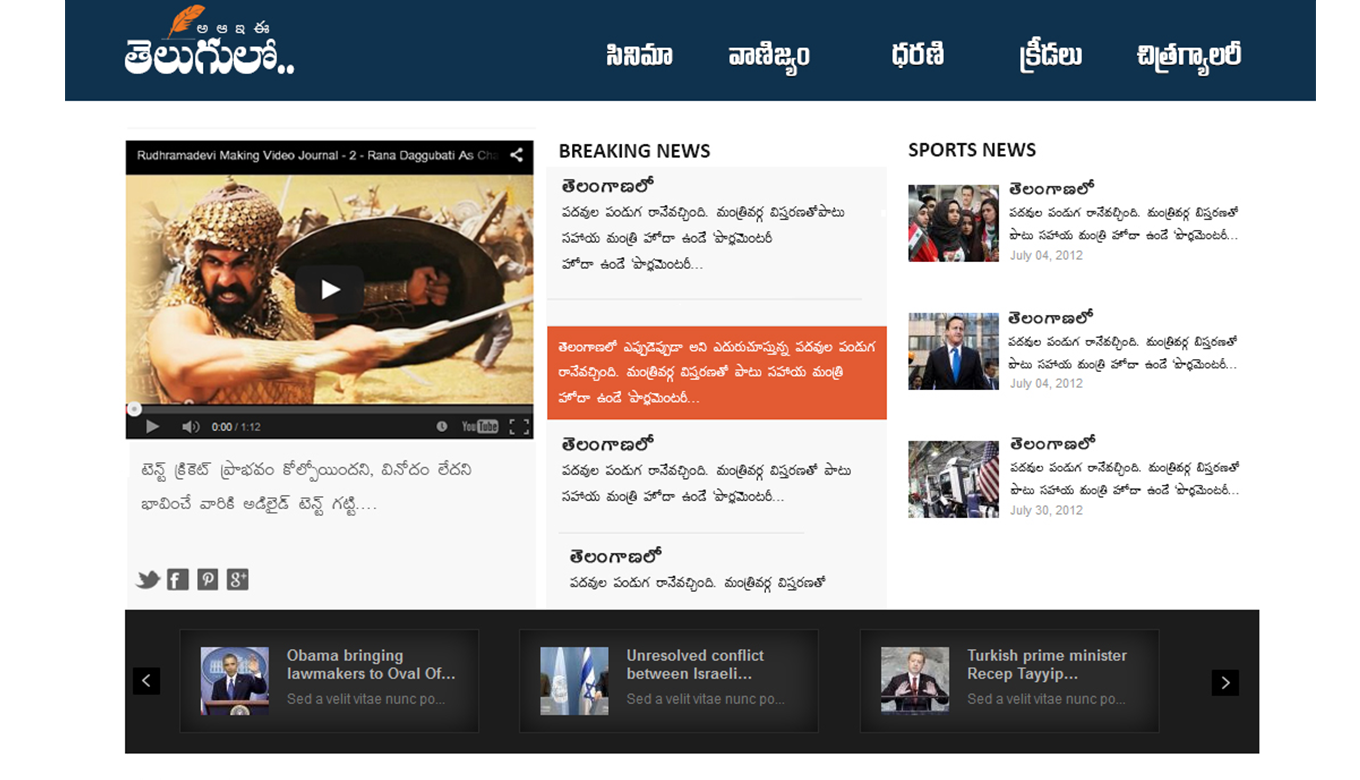Click the Facebook share icon

click(x=178, y=580)
